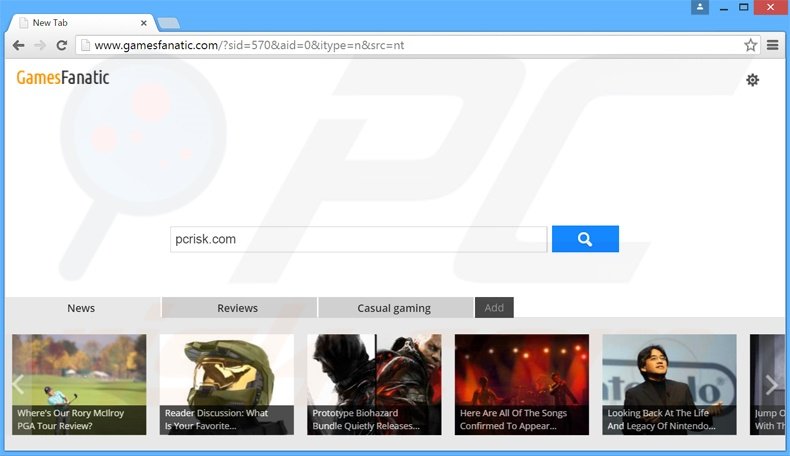The image size is (790, 456).
Task: Open the Prototype Biohazard Bundle article
Action: point(374,384)
